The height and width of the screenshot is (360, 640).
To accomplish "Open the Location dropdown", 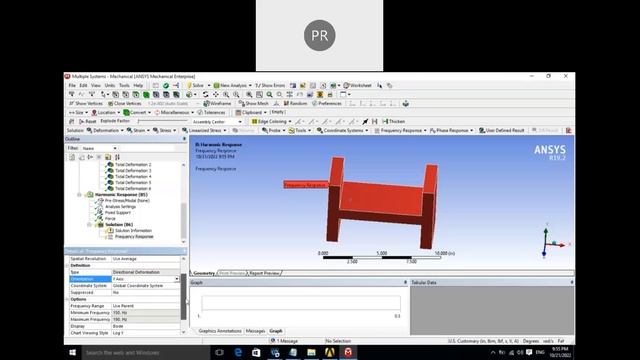I will click(106, 112).
